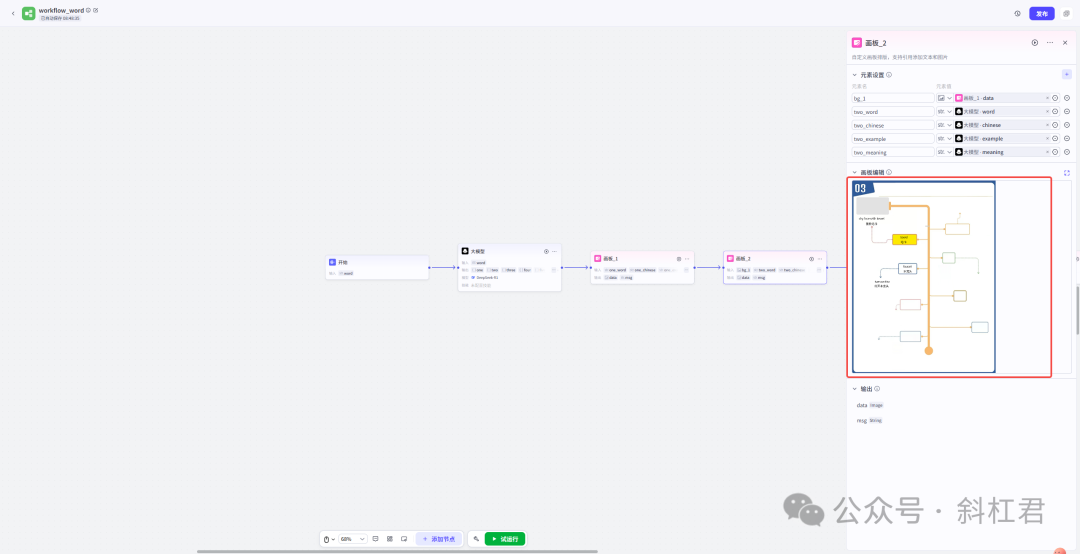Screen dimensions: 1080x554
Task: Remove the two_example element row
Action: (x=1067, y=138)
